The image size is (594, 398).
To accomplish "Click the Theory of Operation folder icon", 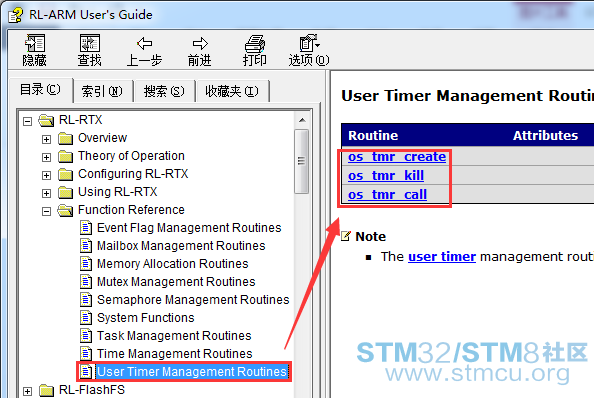I will pos(65,156).
